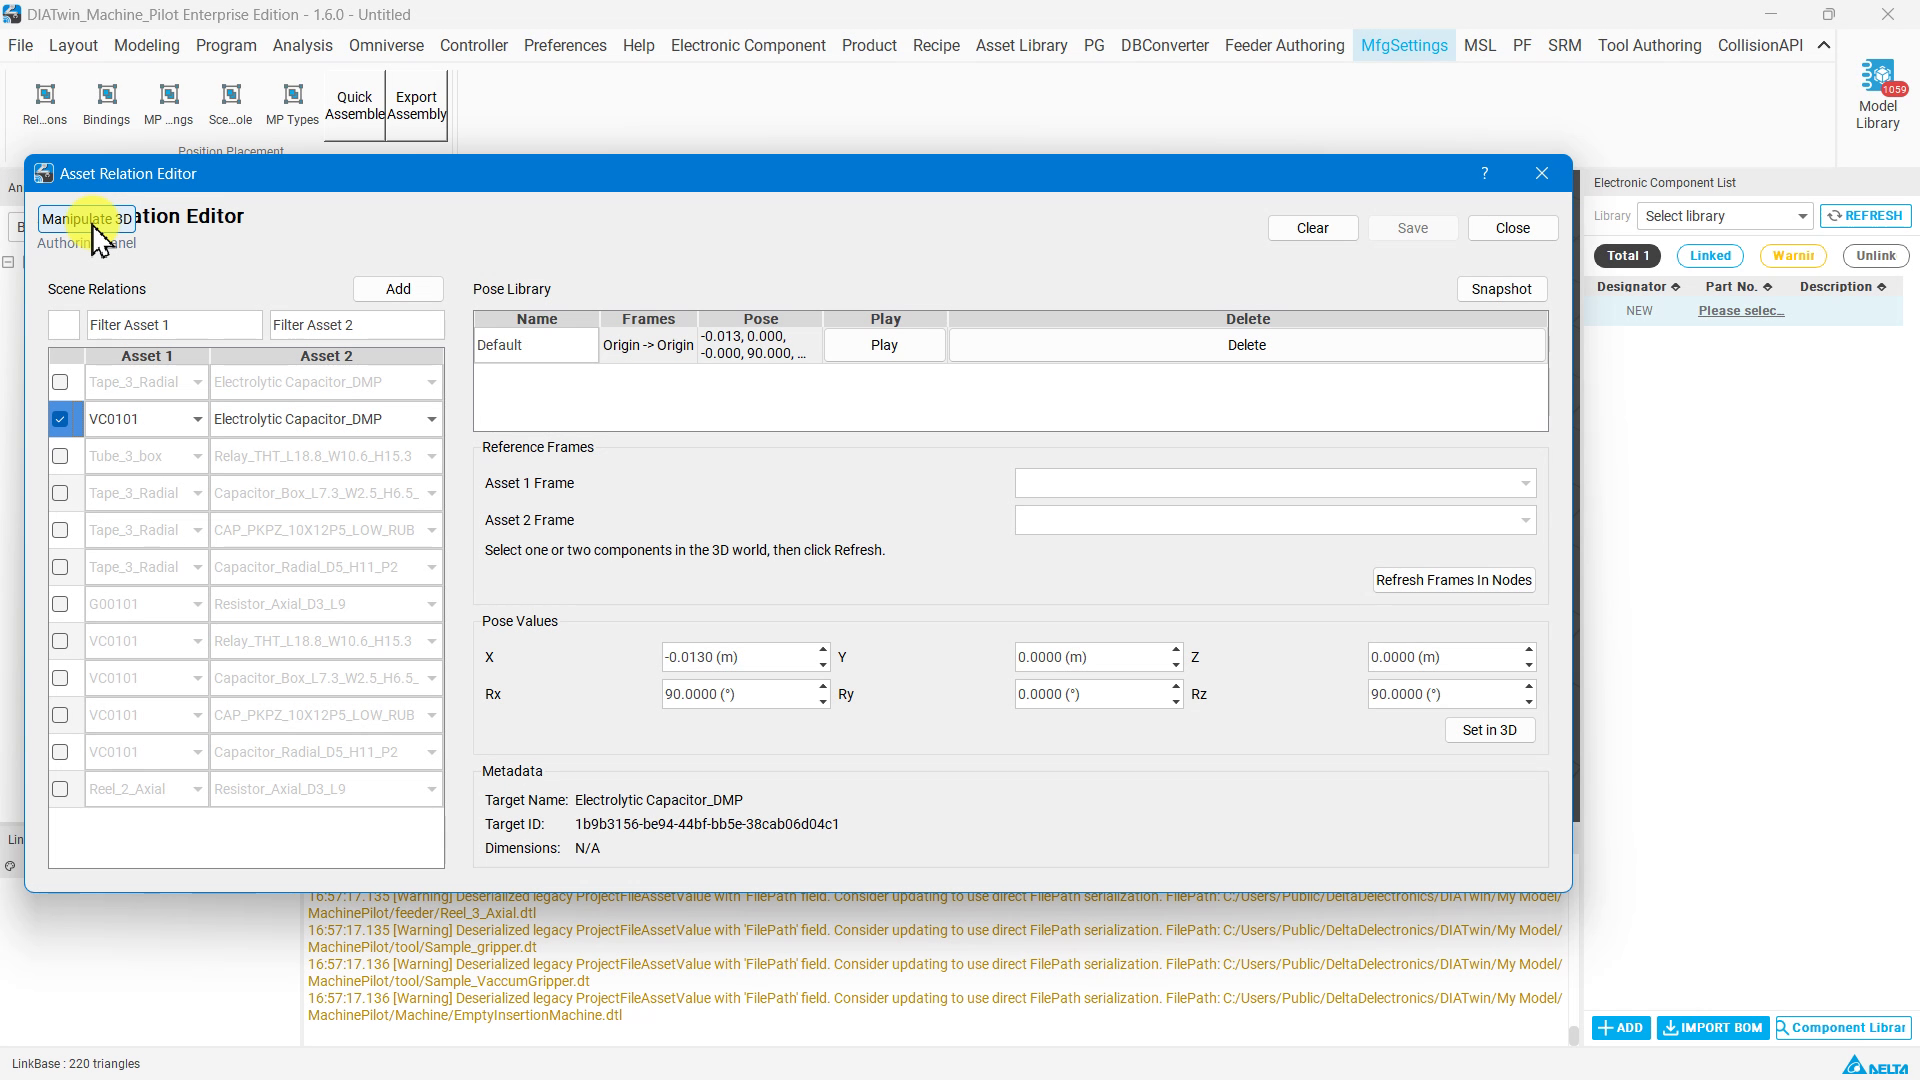The width and height of the screenshot is (1920, 1080).
Task: Check the first Tape_3_Radial Electrolytic Capacitor row
Action: [x=60, y=382]
